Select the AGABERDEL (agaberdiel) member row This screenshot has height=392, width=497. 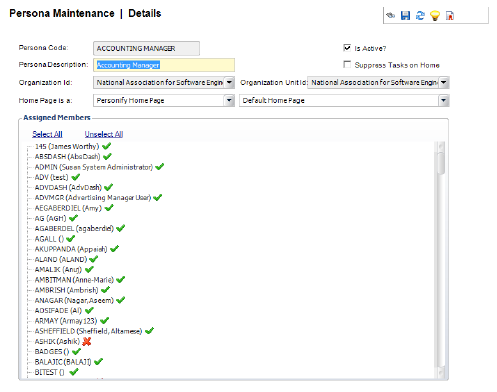pyautogui.click(x=74, y=228)
